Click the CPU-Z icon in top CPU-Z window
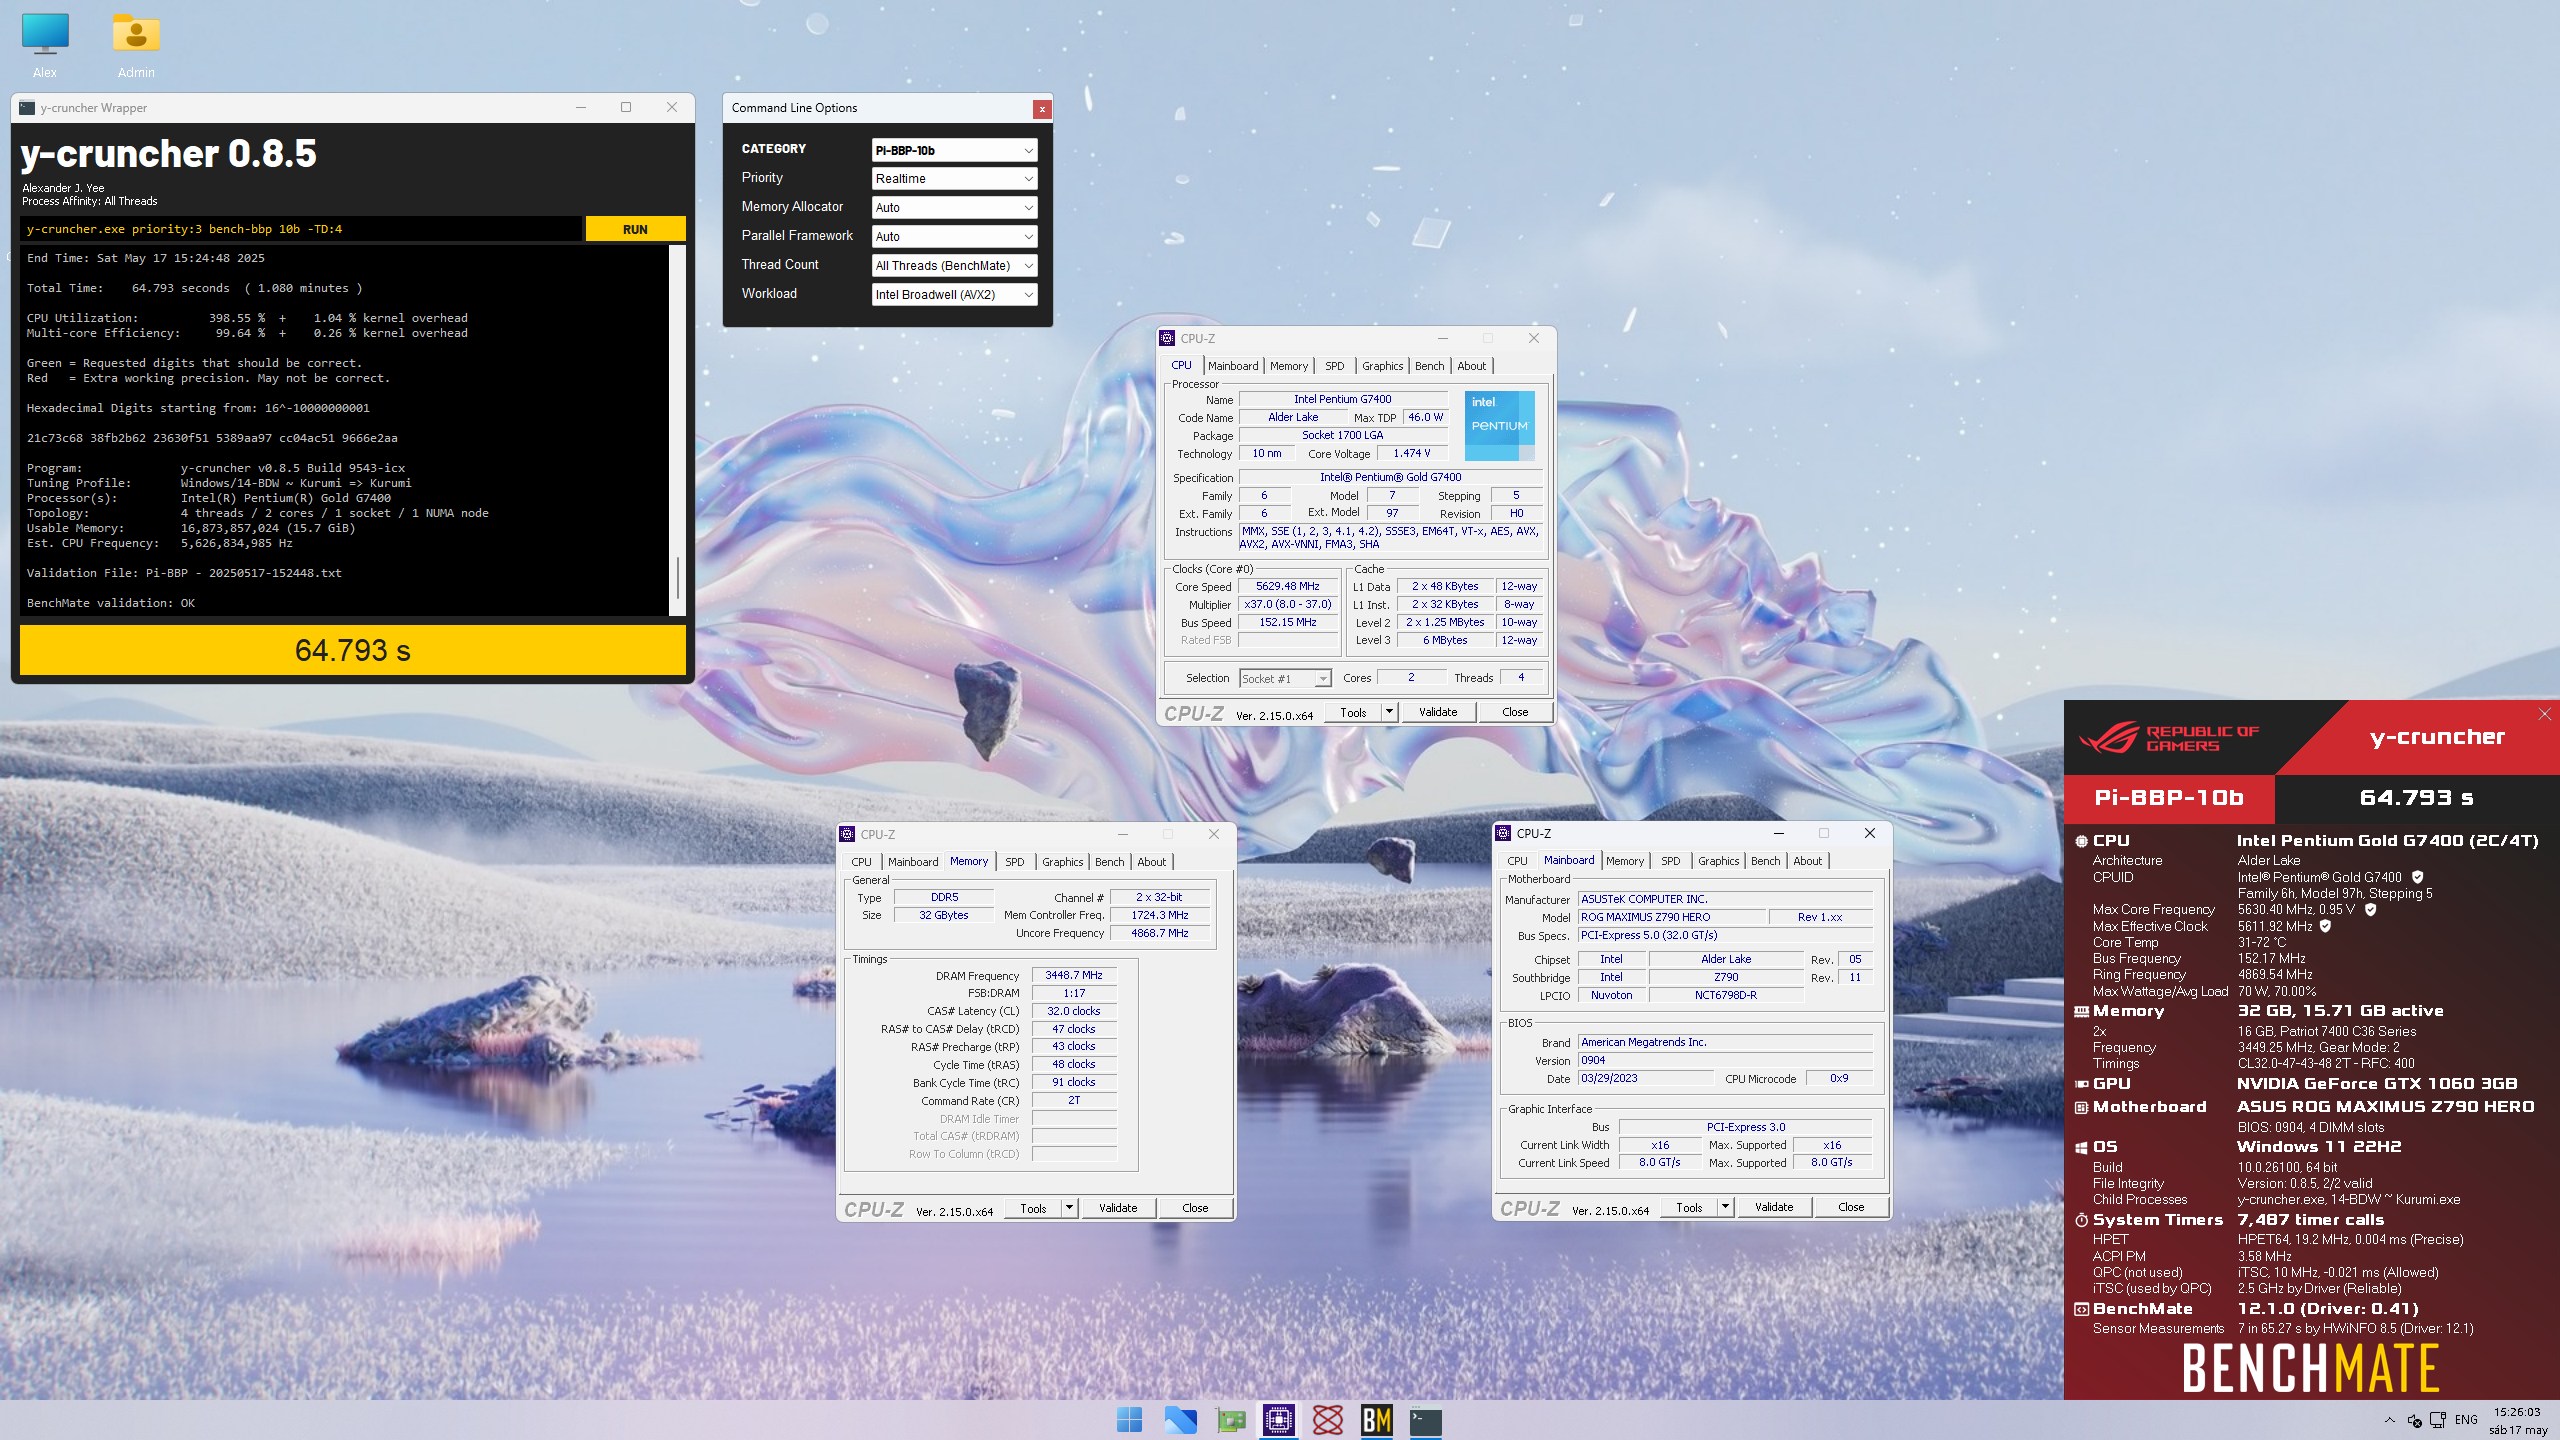This screenshot has width=2560, height=1440. pos(1167,339)
